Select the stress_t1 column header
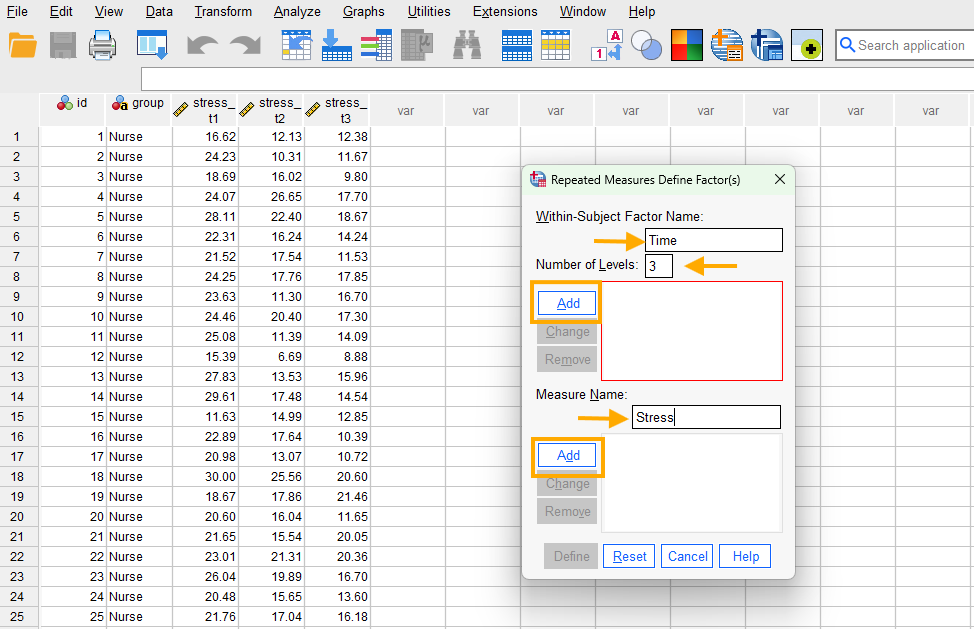 point(205,110)
